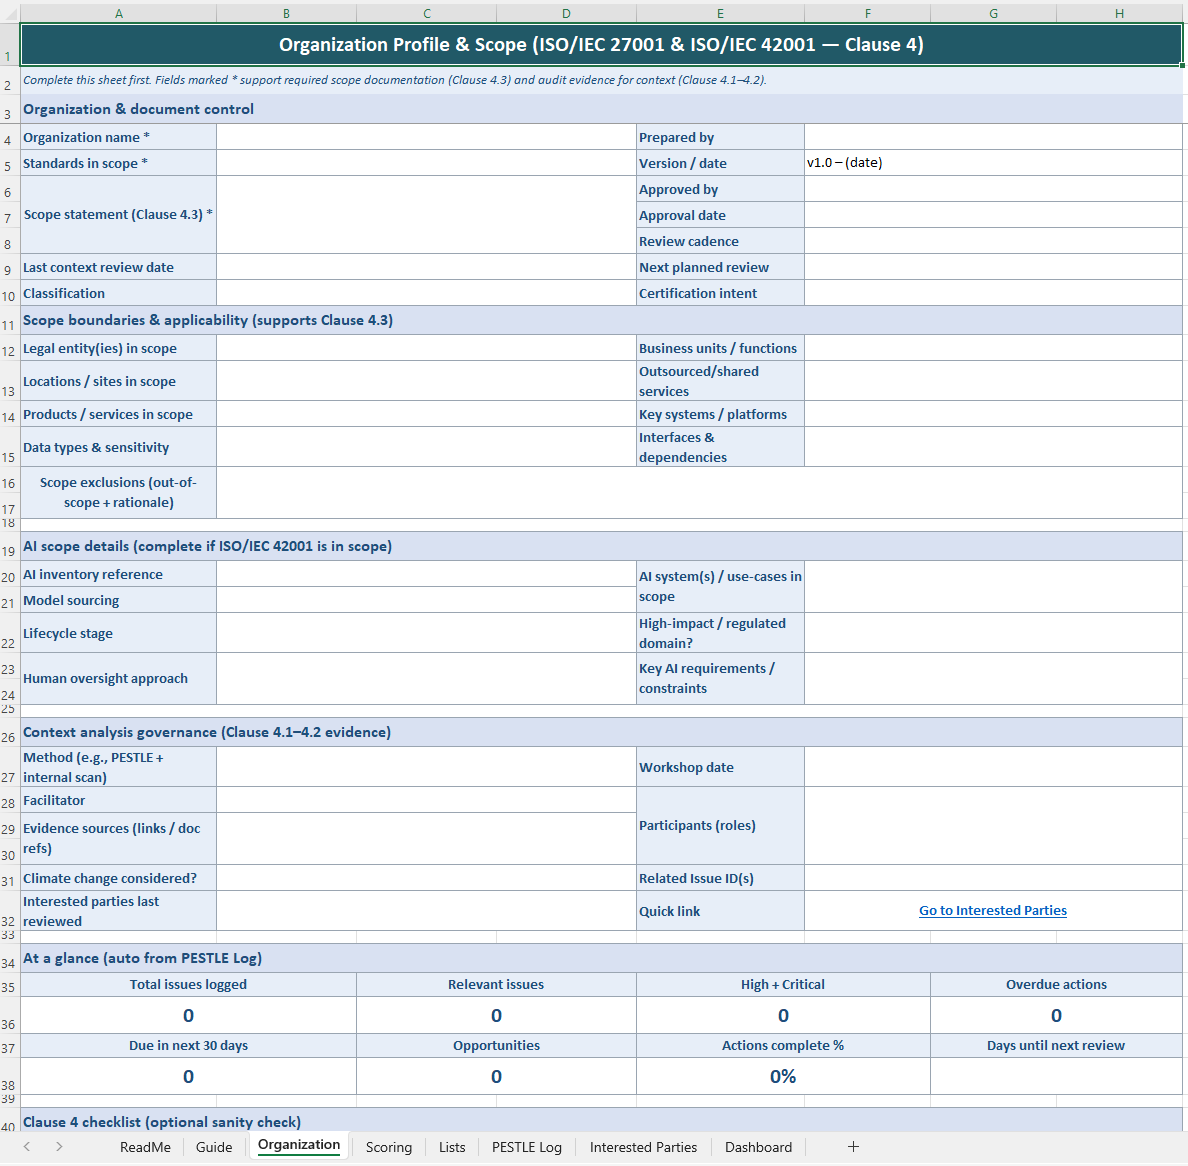Image resolution: width=1188 pixels, height=1166 pixels.
Task: Click the new sheet plus button
Action: (853, 1147)
